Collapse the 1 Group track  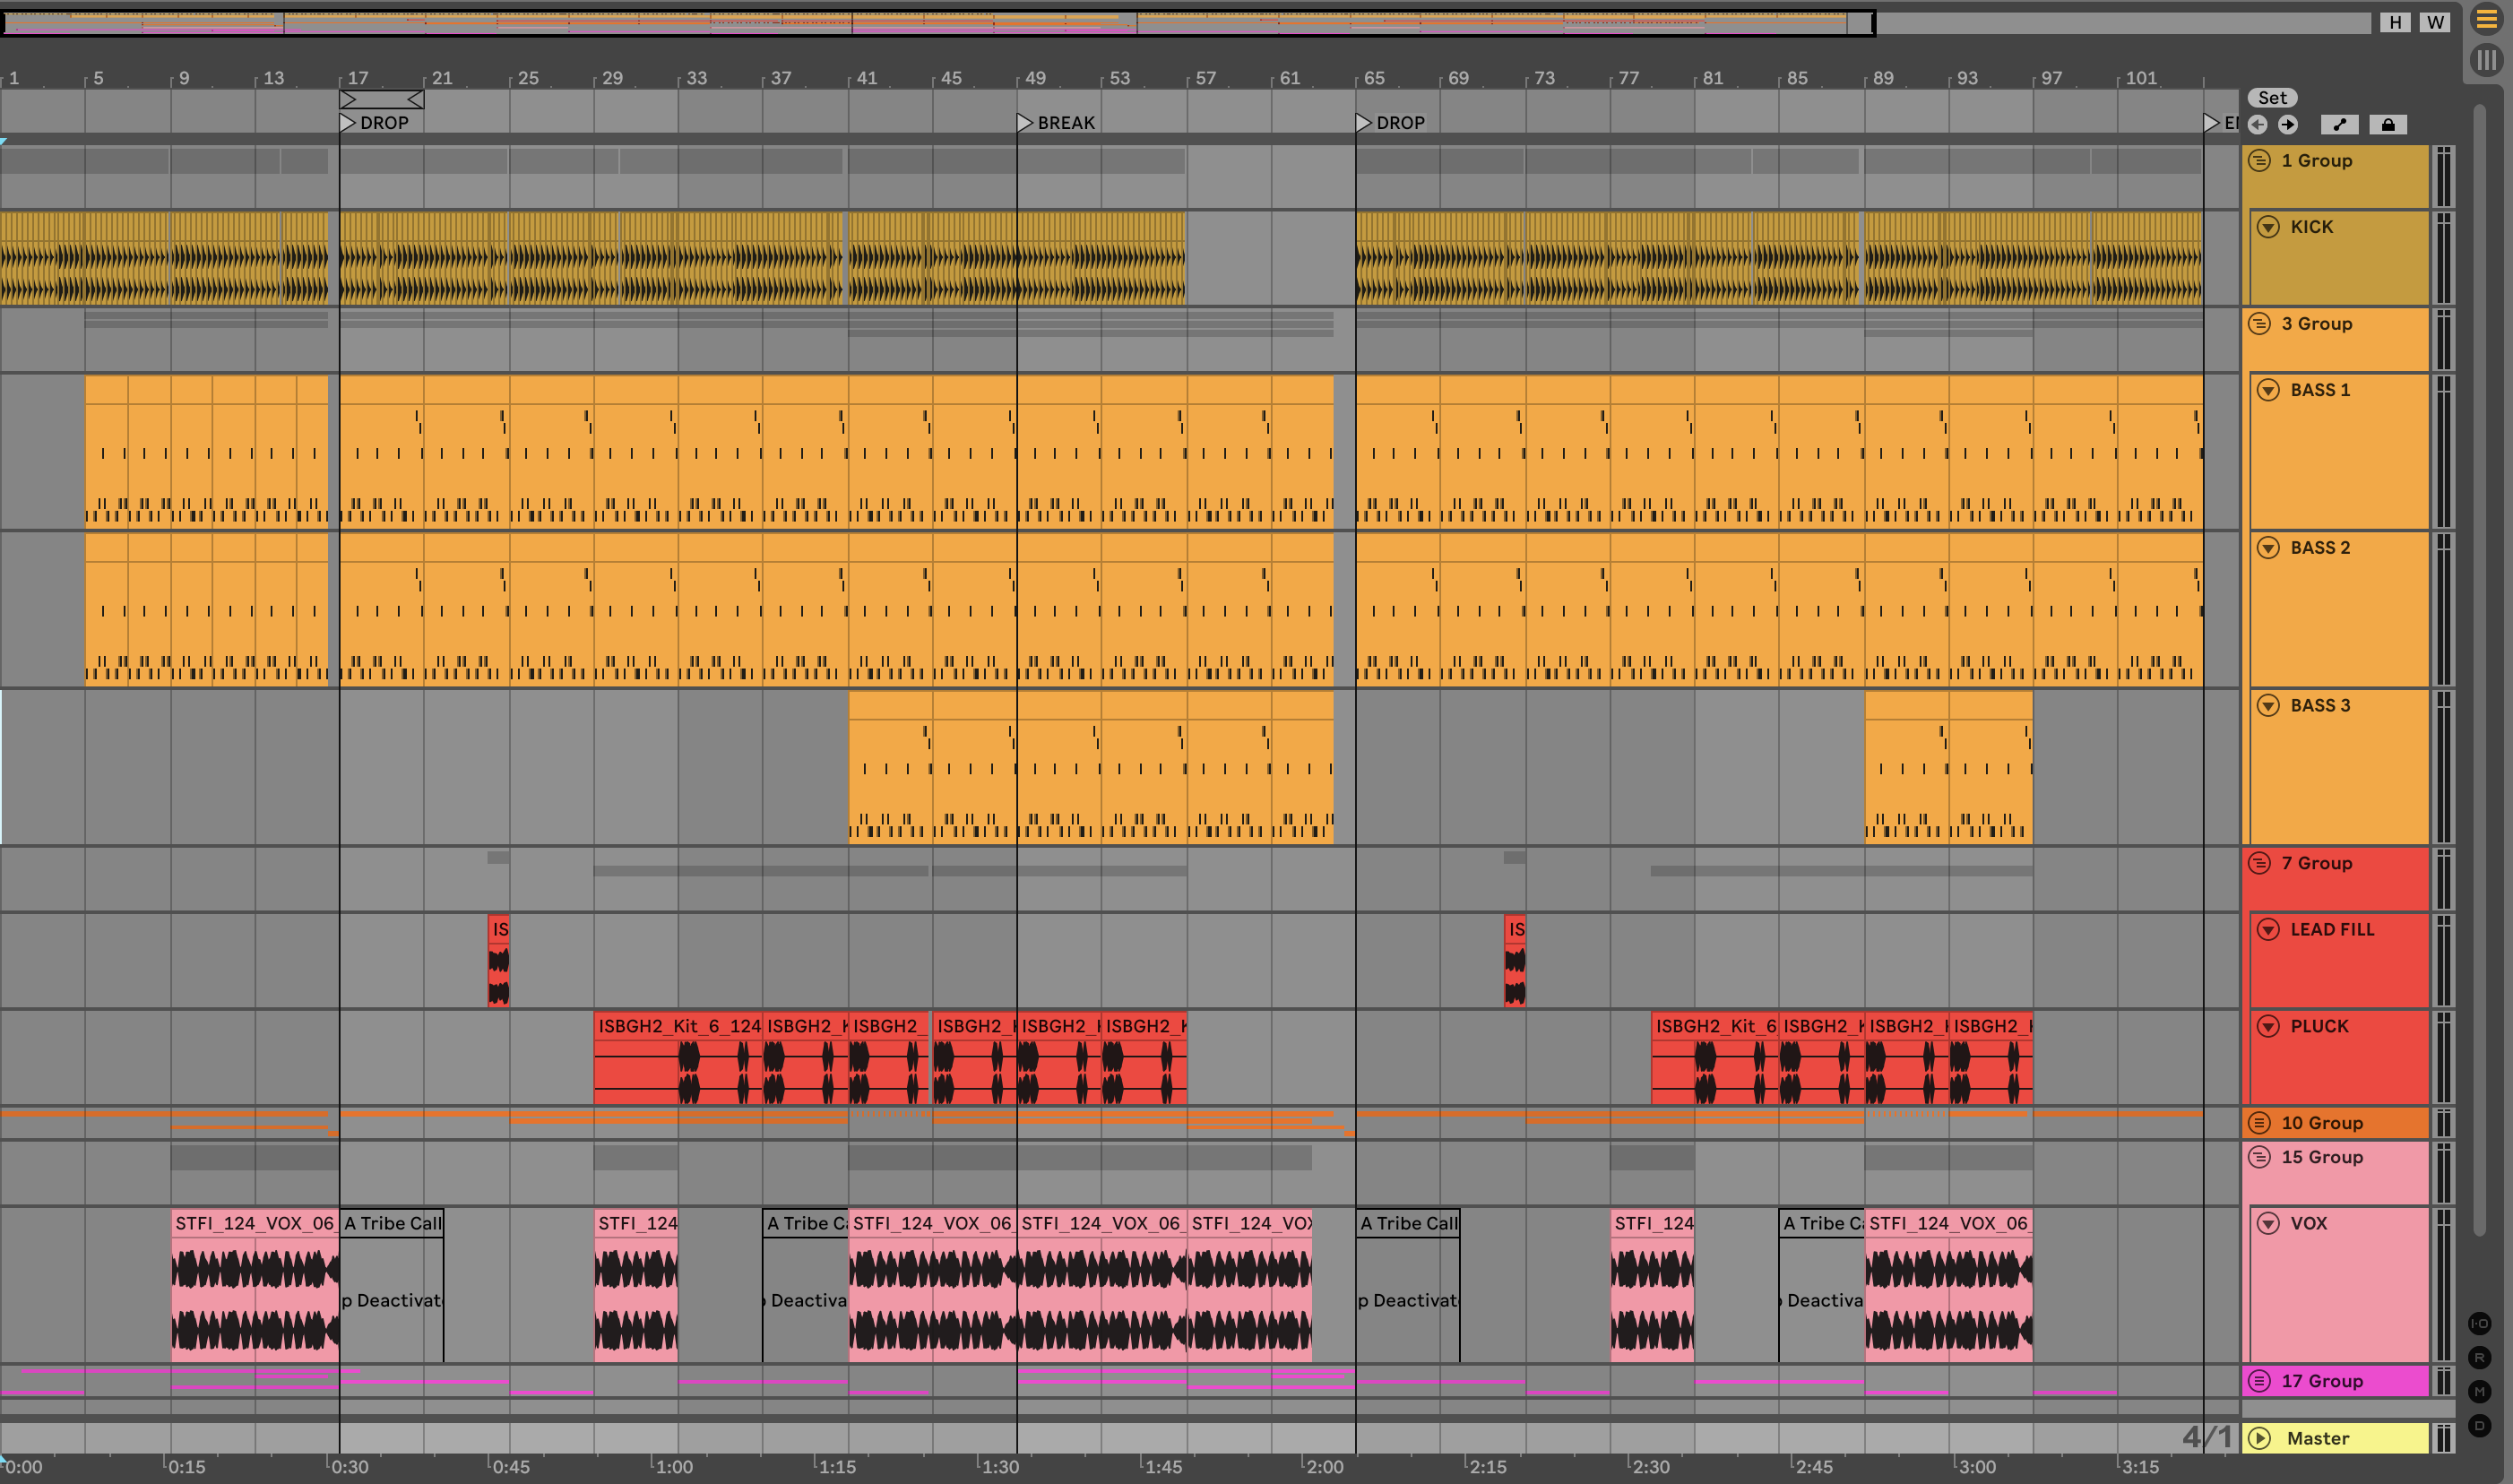click(2259, 161)
